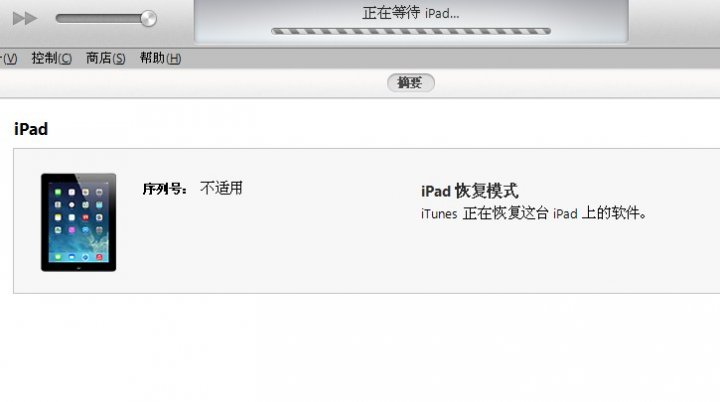Click the striped progress bar

point(411,31)
